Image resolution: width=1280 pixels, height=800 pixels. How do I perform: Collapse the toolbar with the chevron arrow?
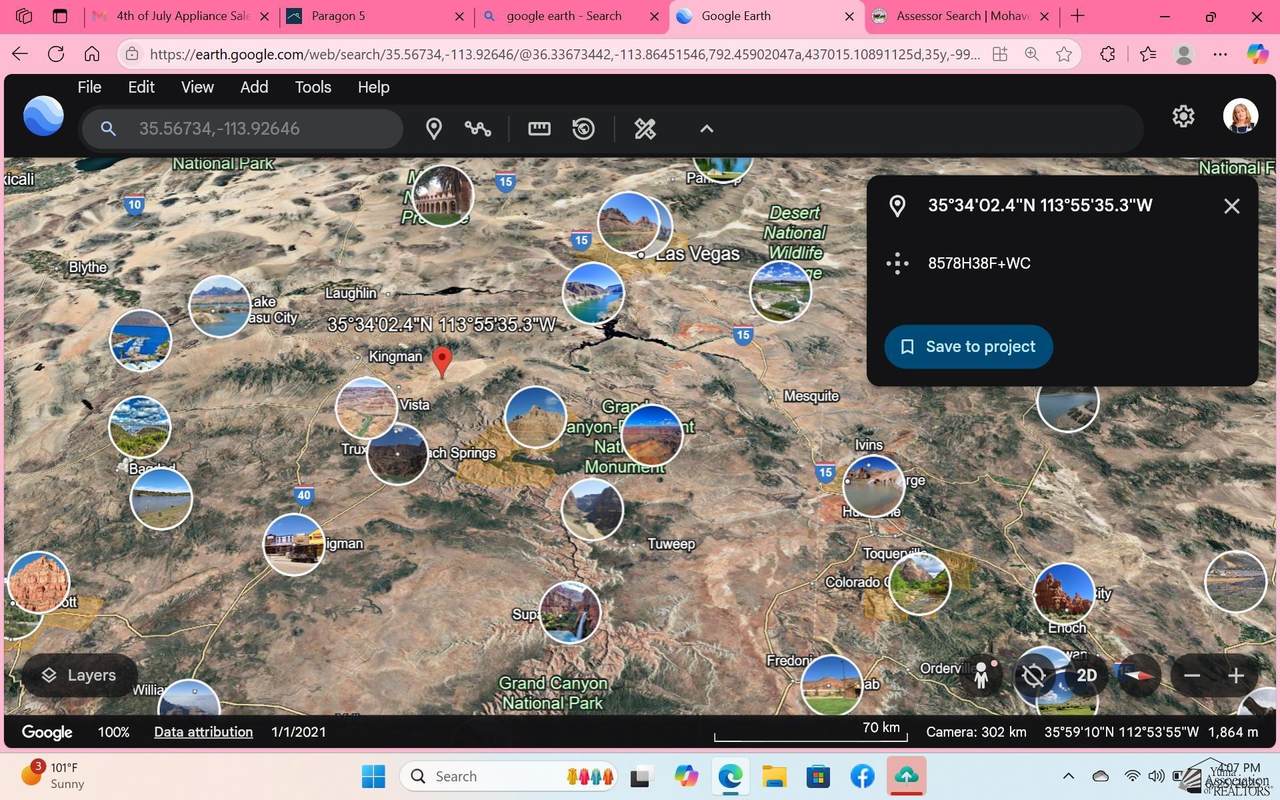coord(706,129)
